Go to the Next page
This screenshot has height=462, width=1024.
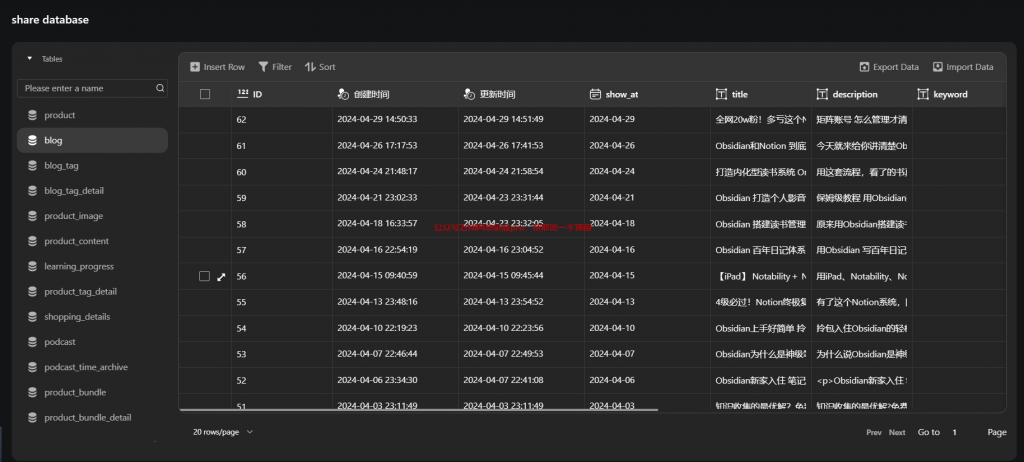click(x=897, y=432)
